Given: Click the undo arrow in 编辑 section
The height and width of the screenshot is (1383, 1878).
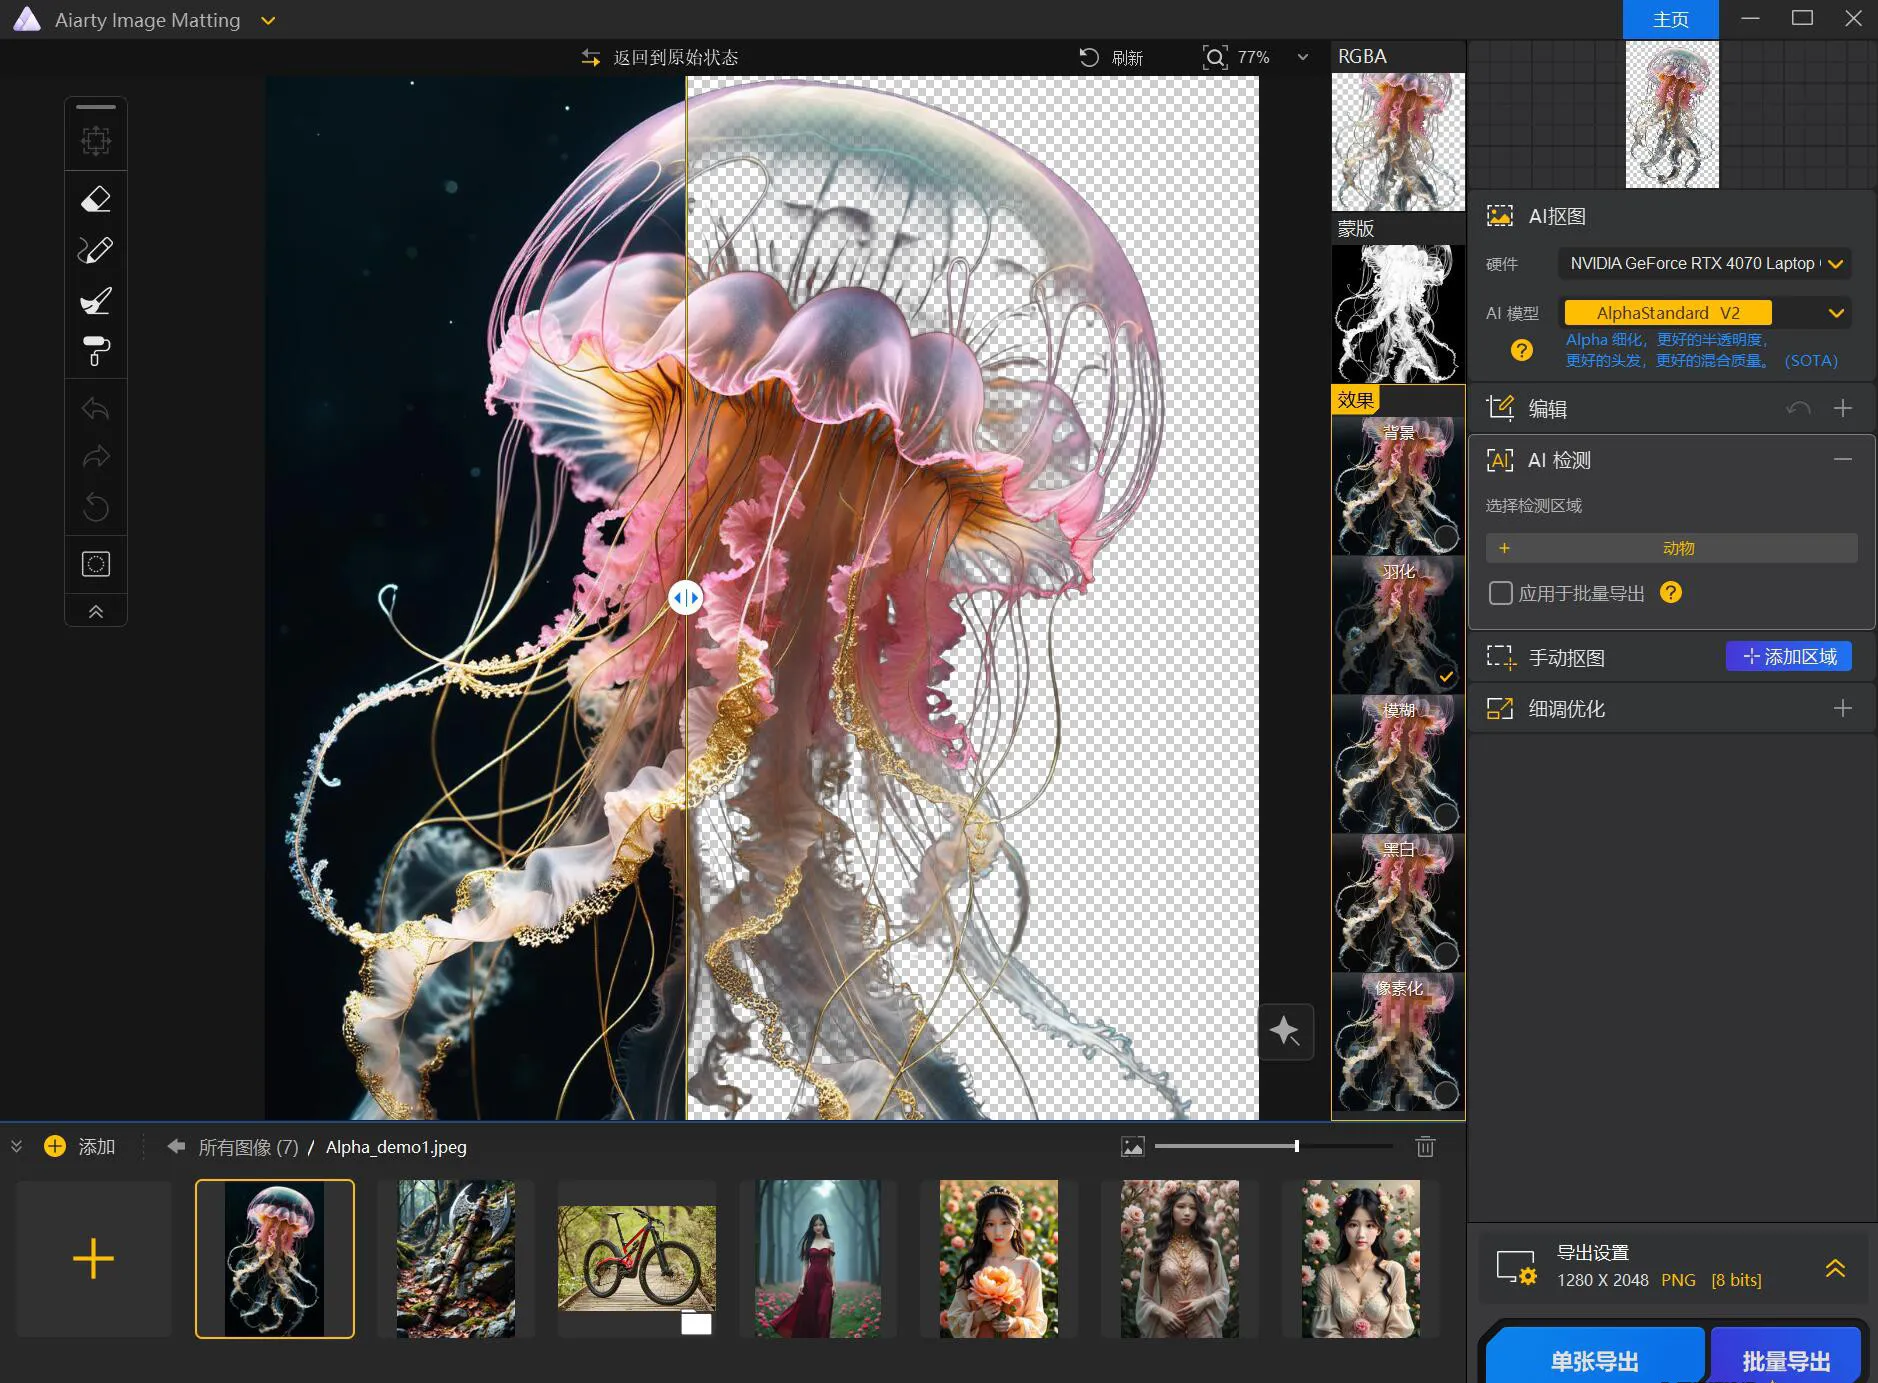Looking at the screenshot, I should [1798, 408].
